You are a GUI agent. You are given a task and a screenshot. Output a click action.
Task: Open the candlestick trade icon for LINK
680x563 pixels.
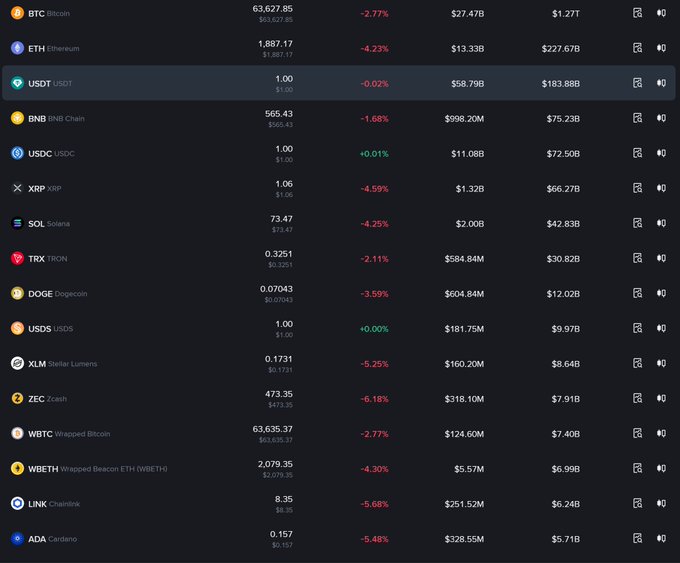(661, 504)
